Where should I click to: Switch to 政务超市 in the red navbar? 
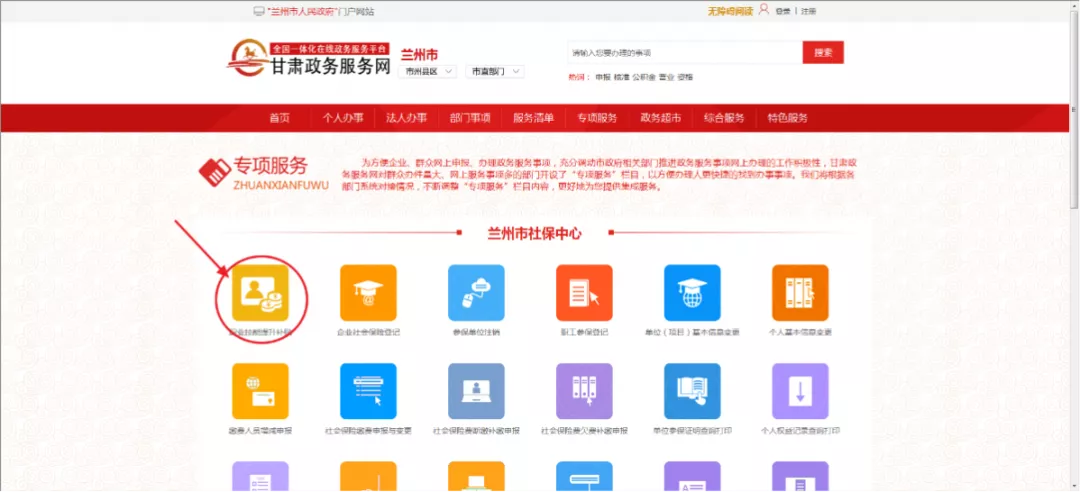(660, 118)
